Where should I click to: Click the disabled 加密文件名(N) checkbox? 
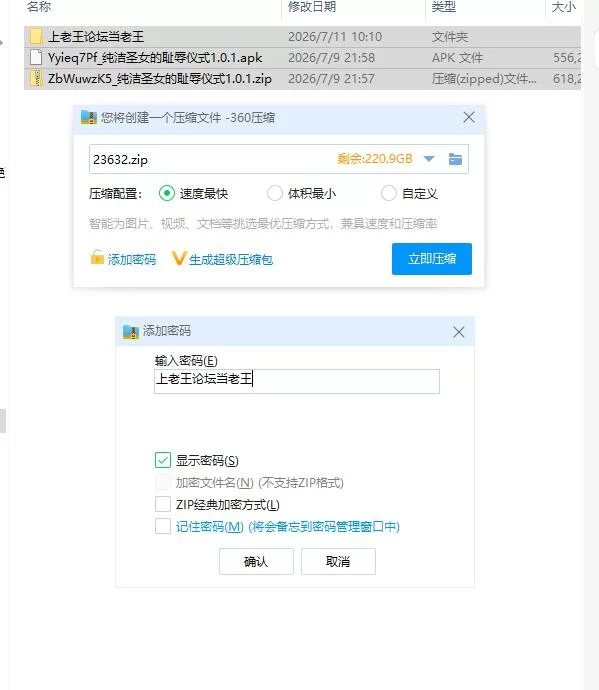163,482
